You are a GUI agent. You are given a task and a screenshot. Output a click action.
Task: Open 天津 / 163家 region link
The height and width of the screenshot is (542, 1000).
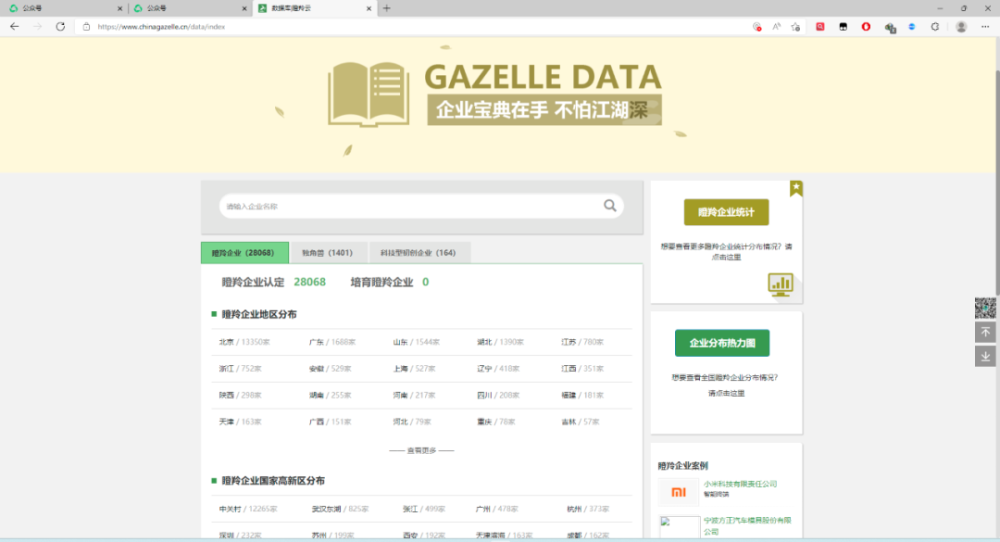[240, 421]
